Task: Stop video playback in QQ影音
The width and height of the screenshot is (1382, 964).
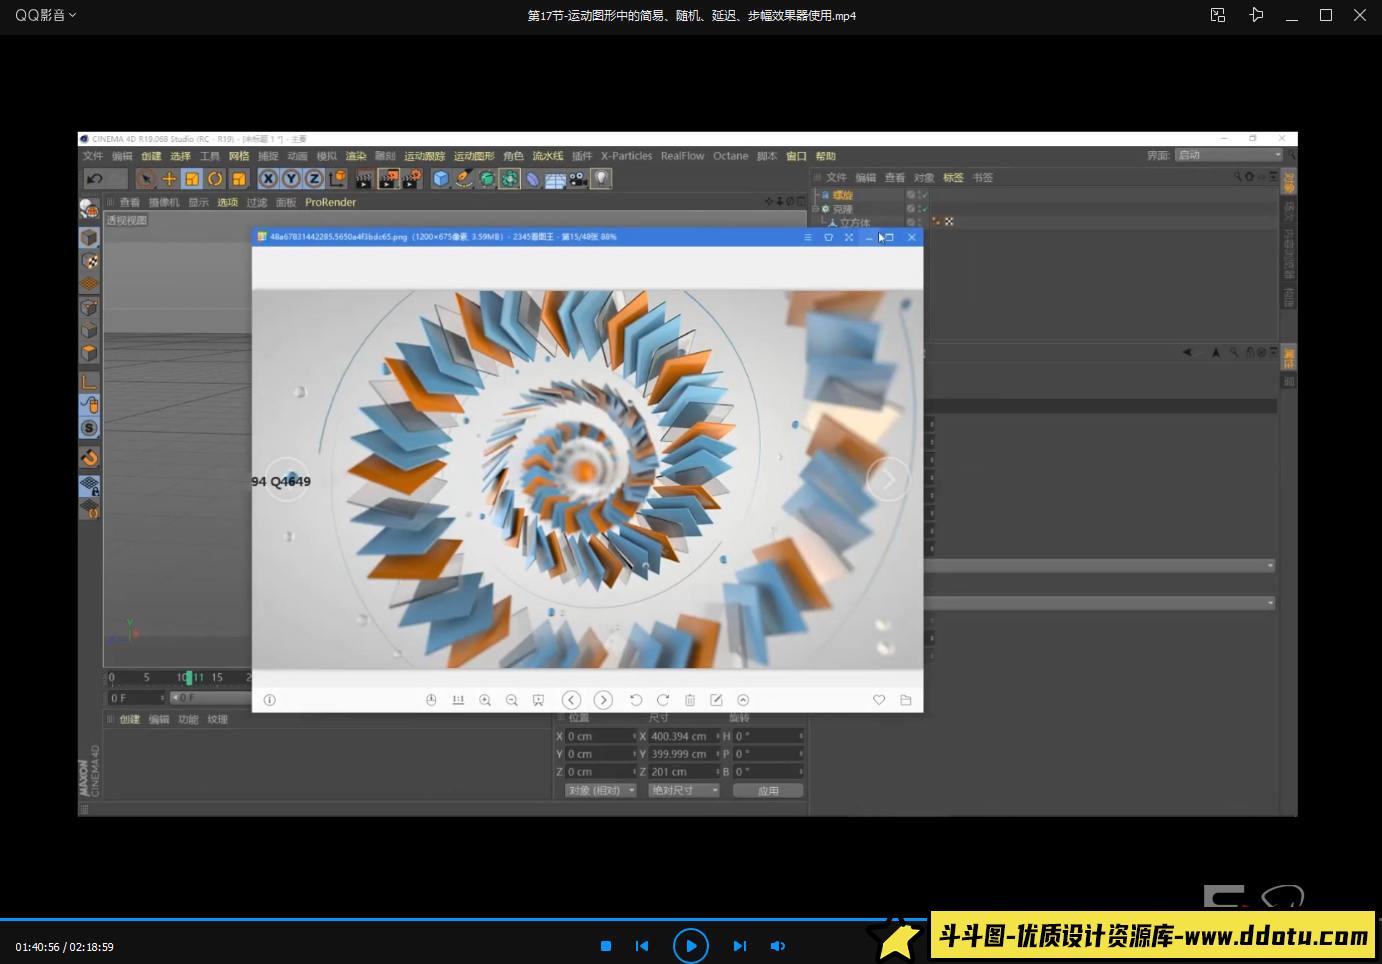Action: [606, 946]
